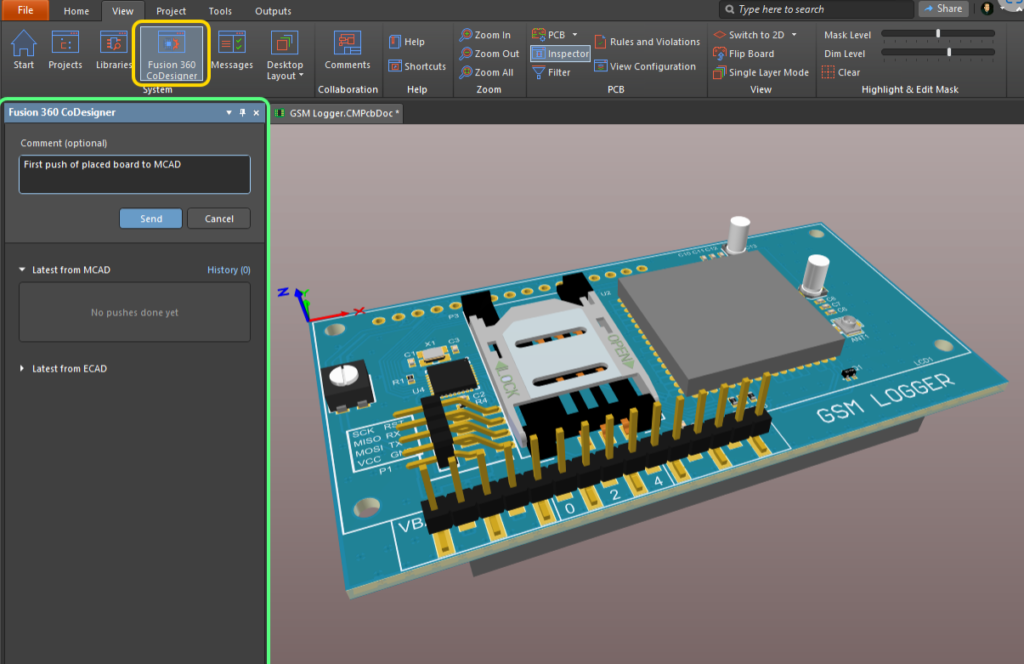
Task: Click the Start home icon
Action: pos(24,50)
